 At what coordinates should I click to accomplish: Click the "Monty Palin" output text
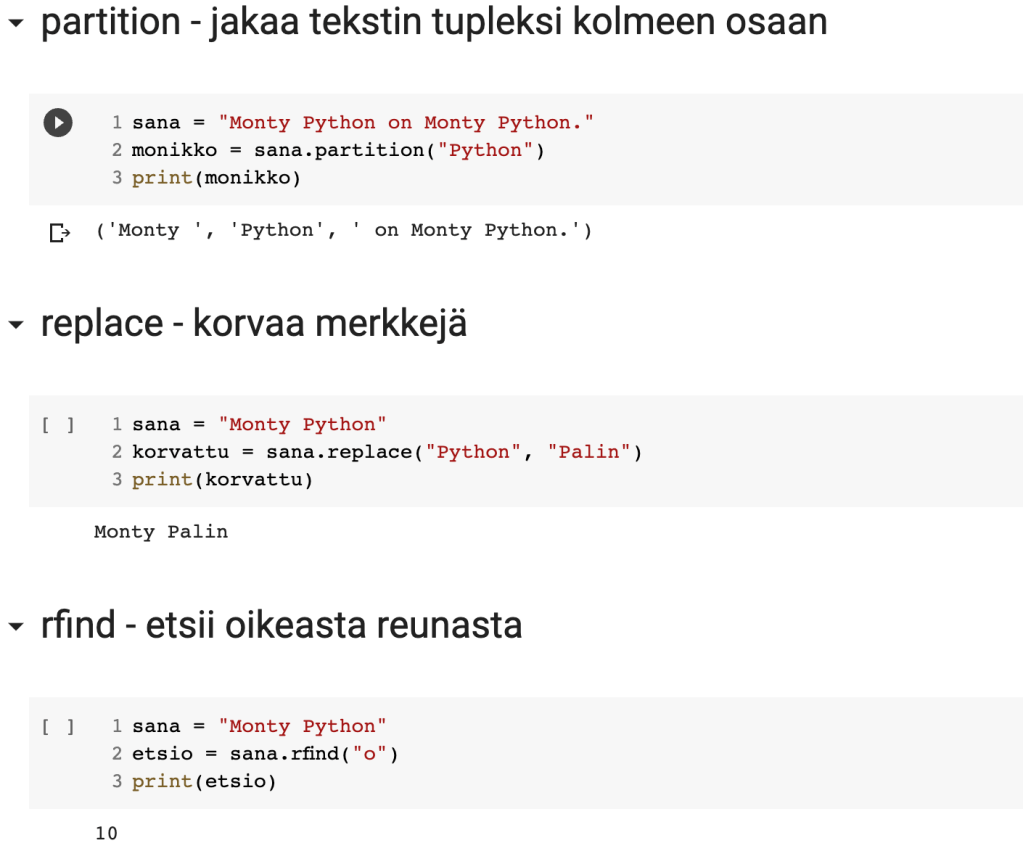pos(161,532)
